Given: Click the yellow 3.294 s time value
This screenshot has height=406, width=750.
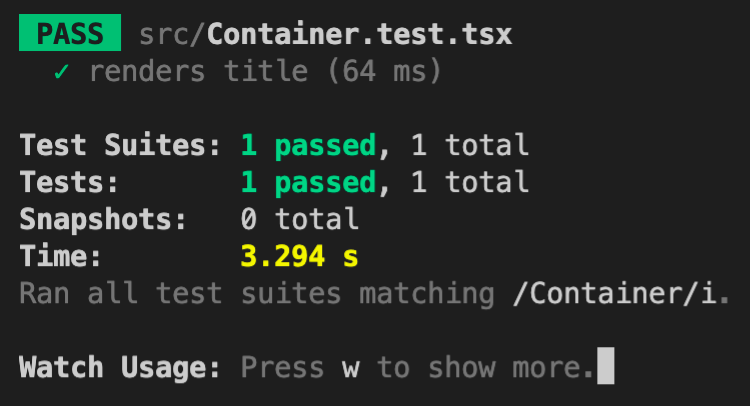Looking at the screenshot, I should coord(300,257).
